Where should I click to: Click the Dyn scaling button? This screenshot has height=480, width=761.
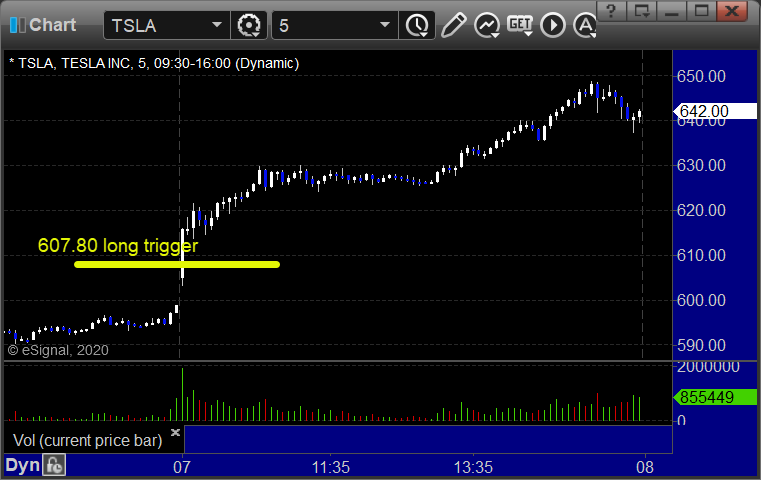[x=22, y=465]
